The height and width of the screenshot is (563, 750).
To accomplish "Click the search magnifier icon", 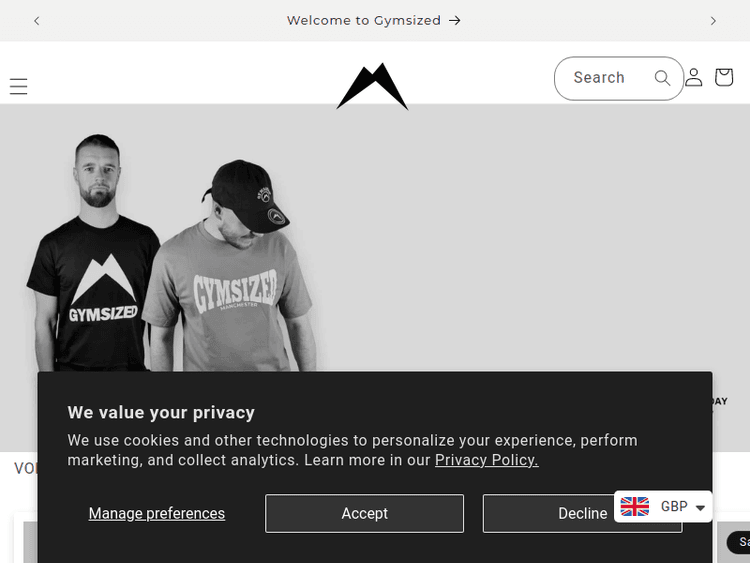I will click(x=662, y=78).
